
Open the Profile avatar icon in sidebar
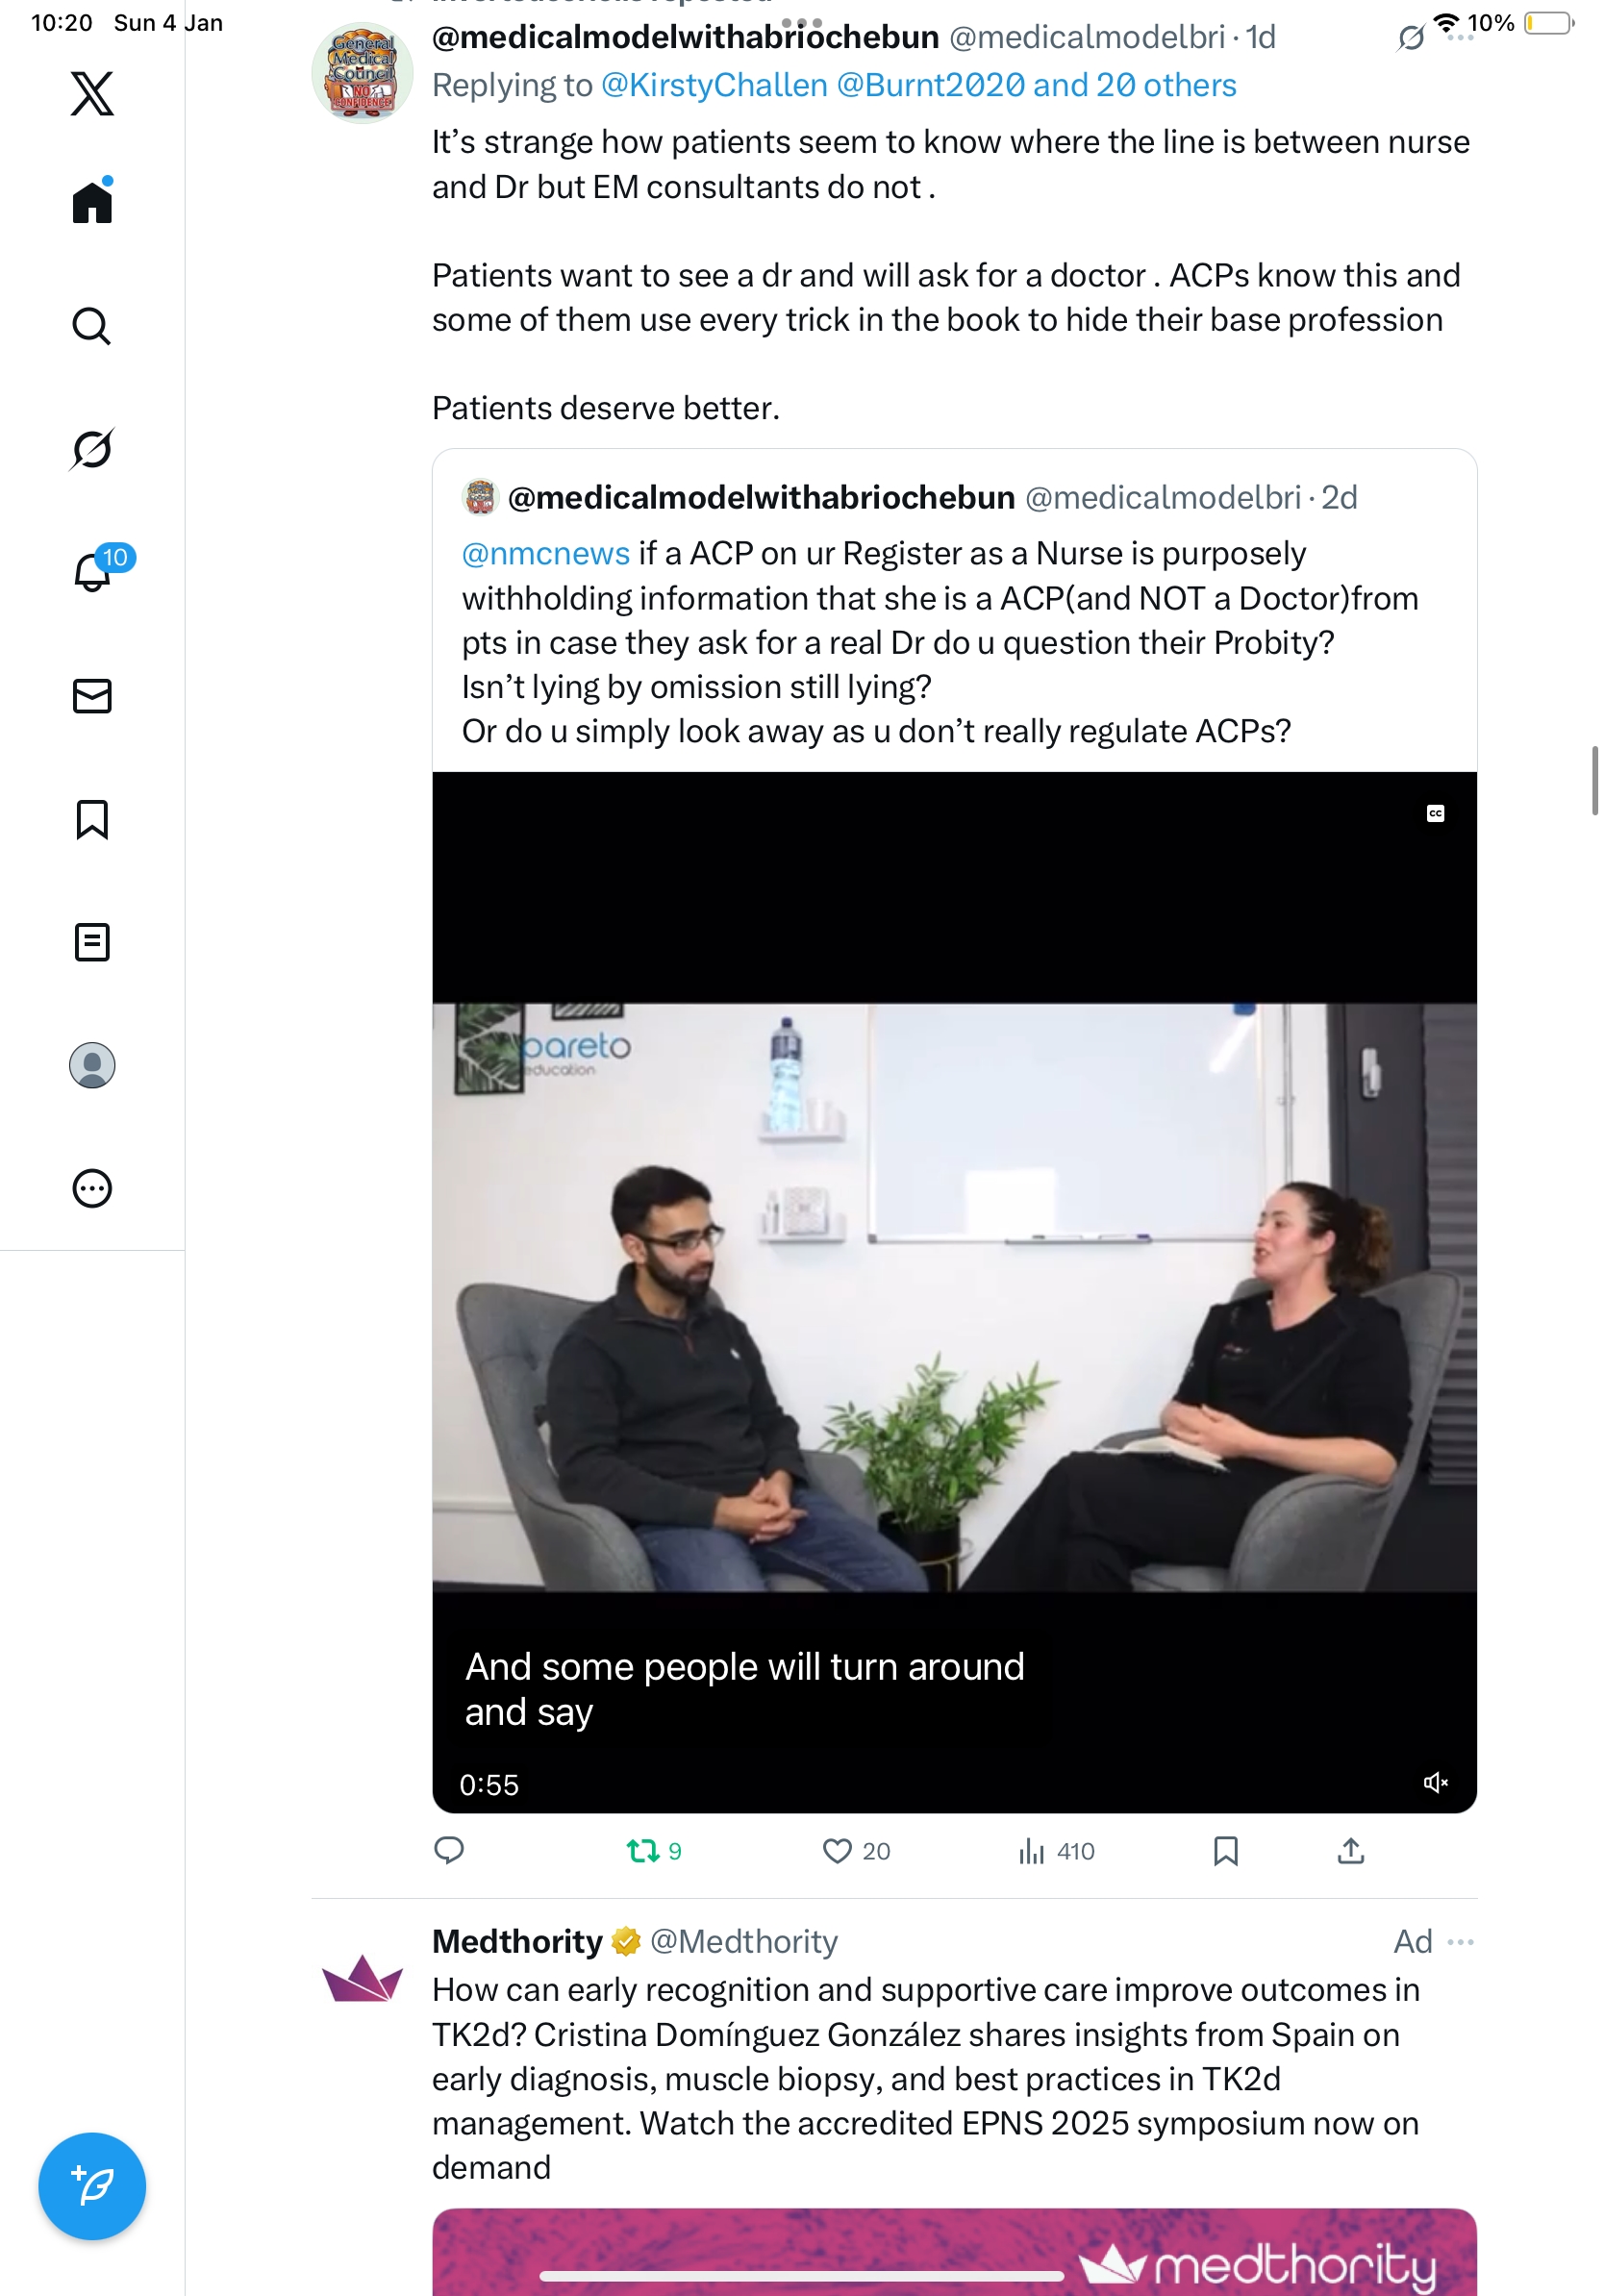coord(92,1065)
